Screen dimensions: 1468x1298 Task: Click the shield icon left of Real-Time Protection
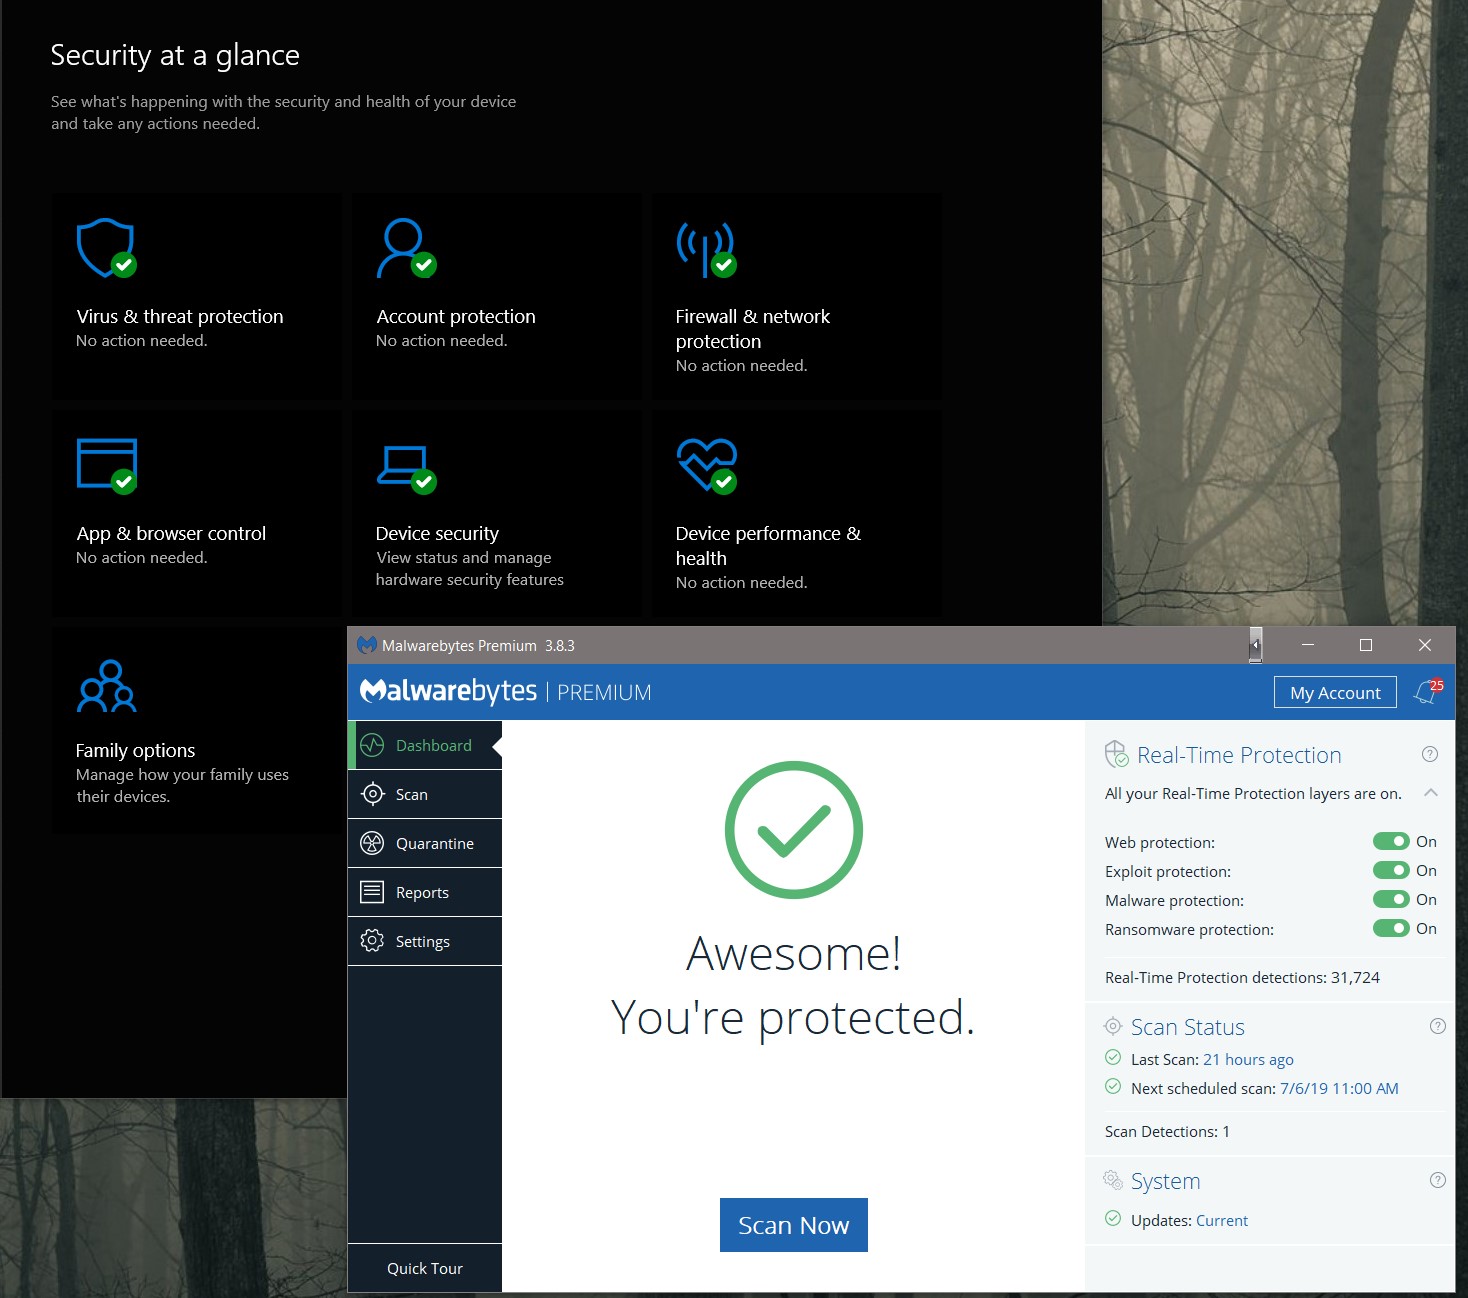coord(1116,754)
